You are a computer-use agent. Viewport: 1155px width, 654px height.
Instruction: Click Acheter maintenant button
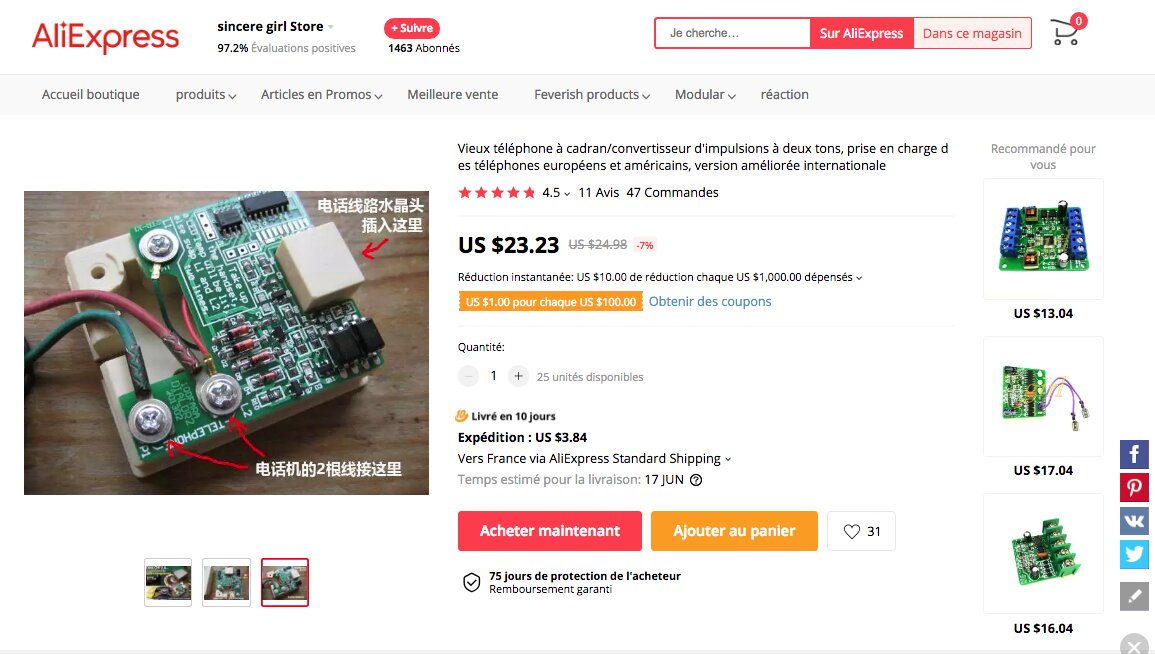point(550,531)
